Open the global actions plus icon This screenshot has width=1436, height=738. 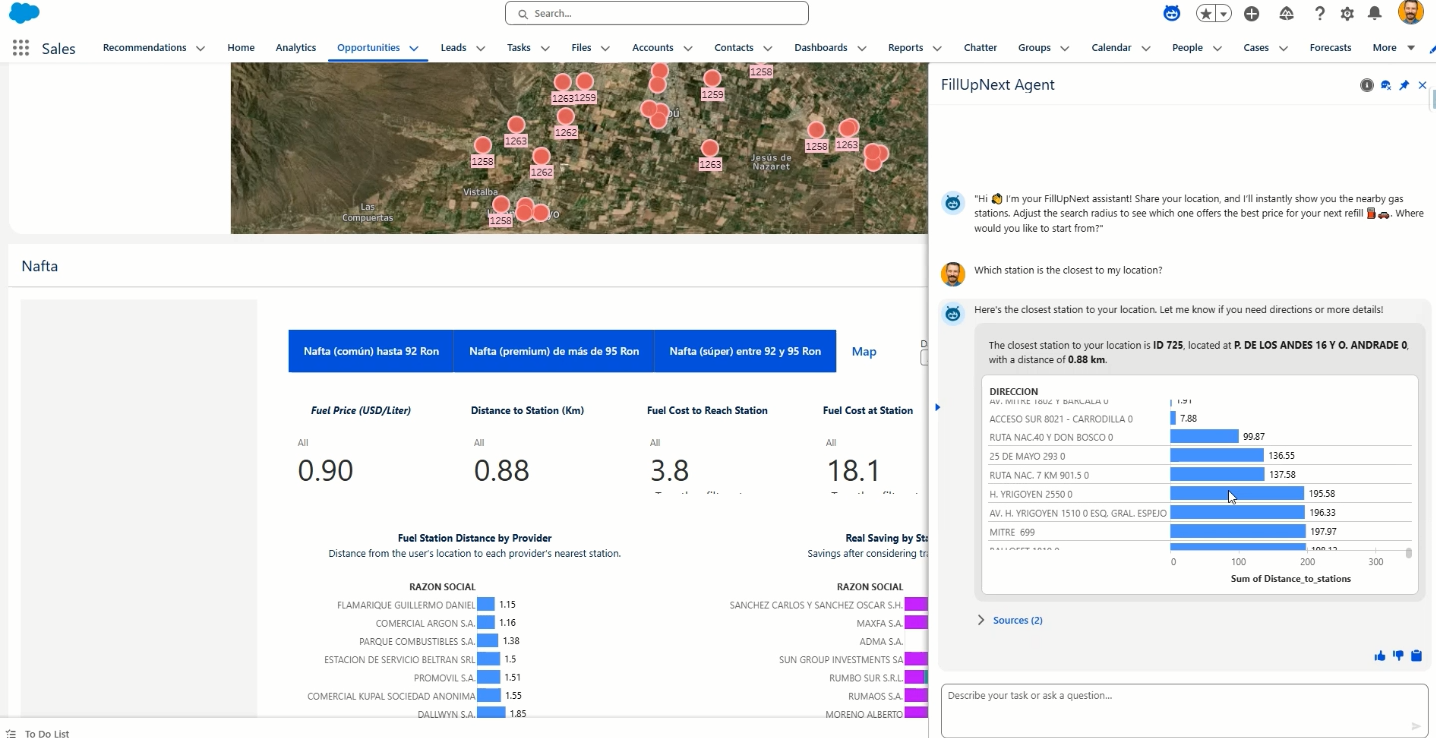click(1252, 14)
